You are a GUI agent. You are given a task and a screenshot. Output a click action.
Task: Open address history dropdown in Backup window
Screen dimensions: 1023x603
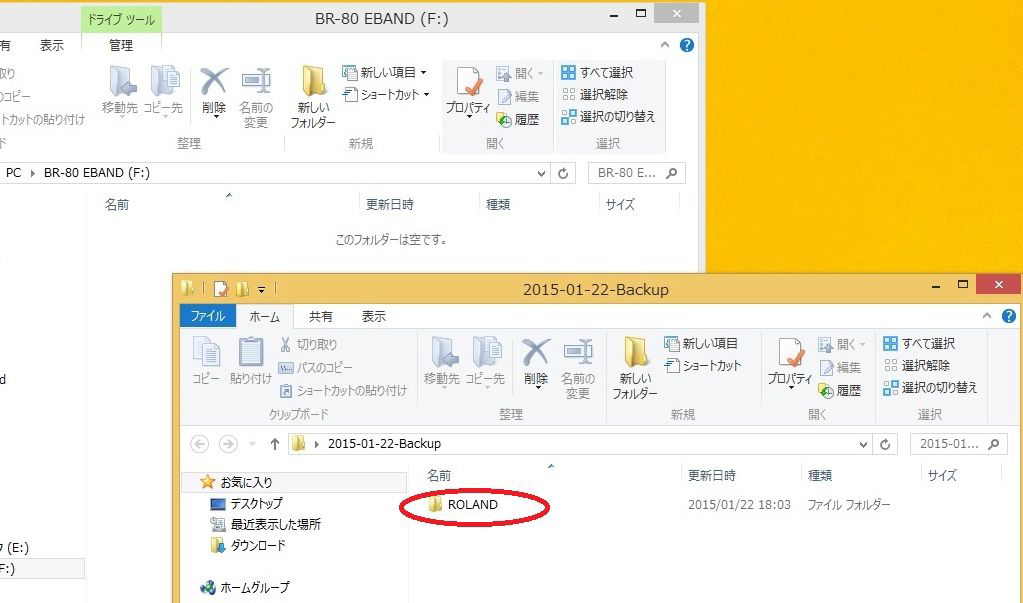(863, 444)
